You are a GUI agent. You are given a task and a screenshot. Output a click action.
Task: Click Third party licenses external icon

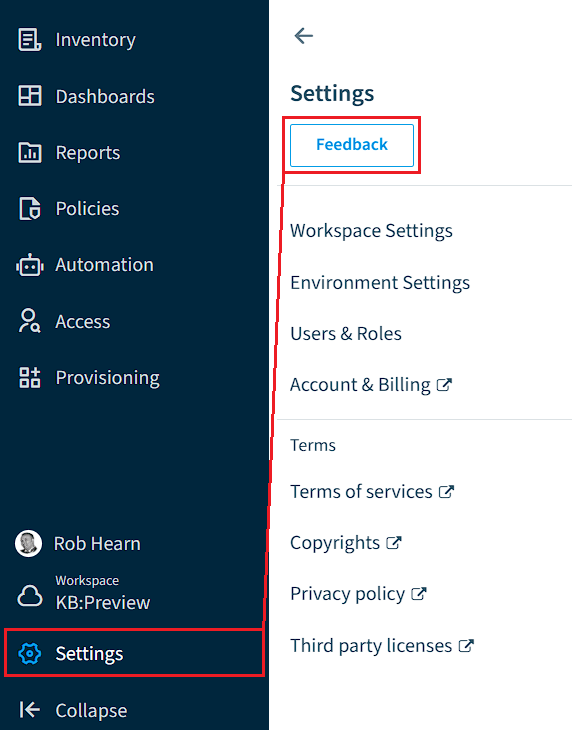click(466, 646)
